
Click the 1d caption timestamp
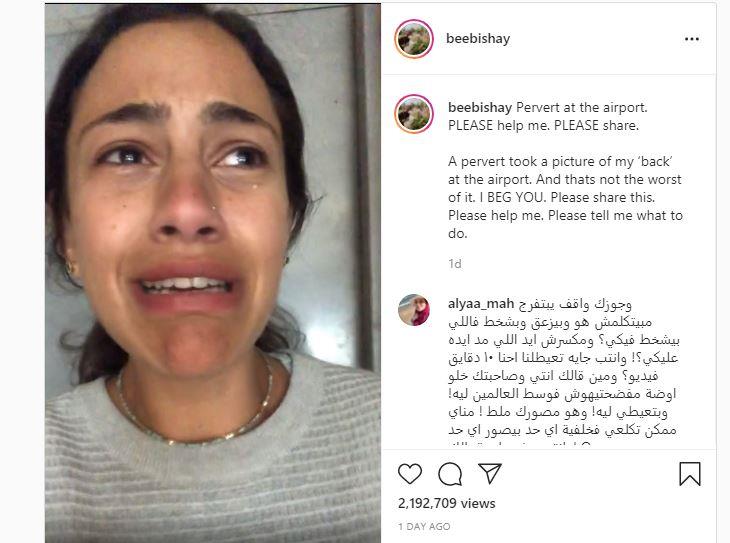tap(454, 264)
